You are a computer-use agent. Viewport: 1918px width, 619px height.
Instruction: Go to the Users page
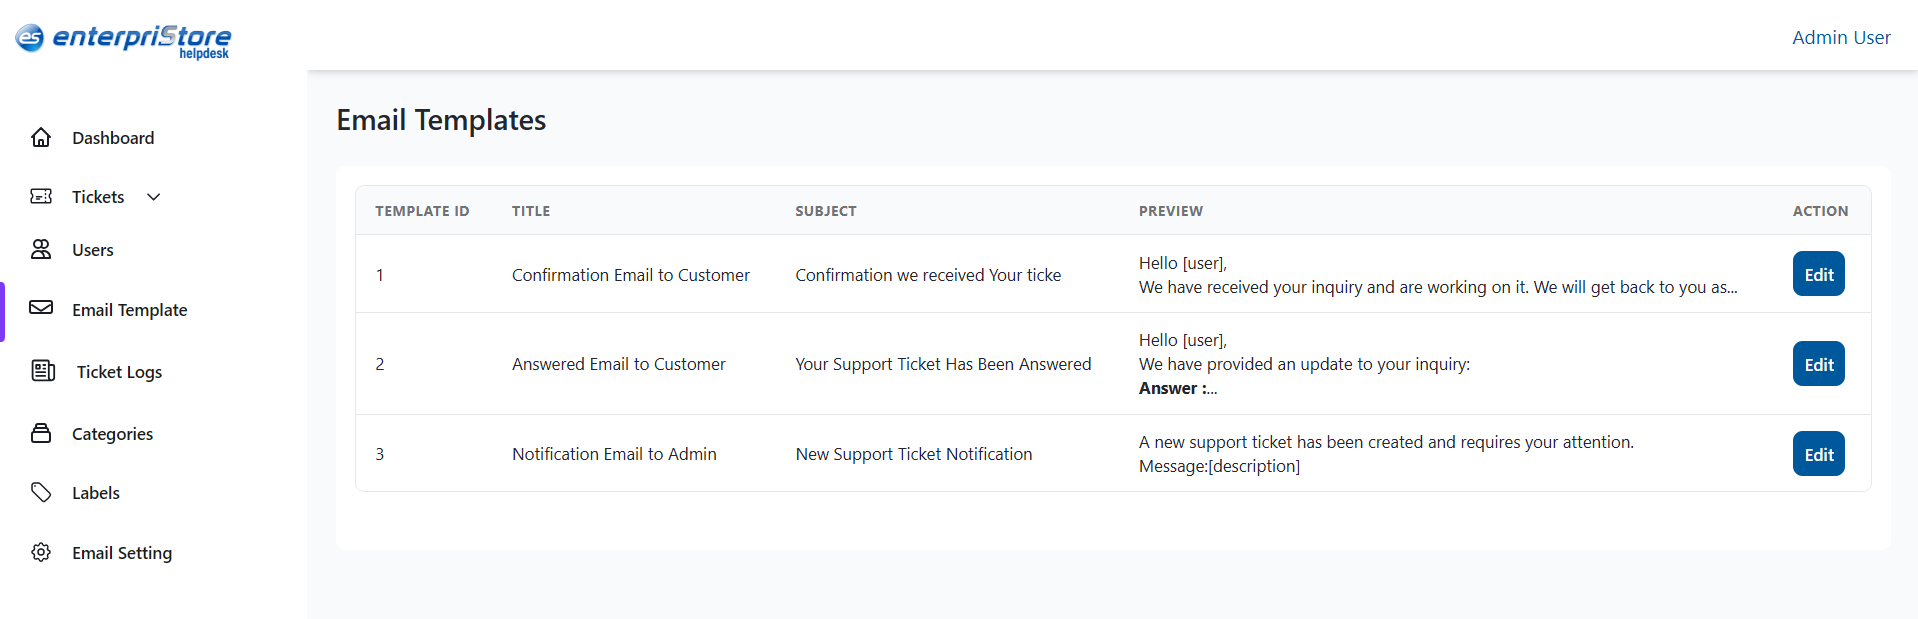[93, 250]
